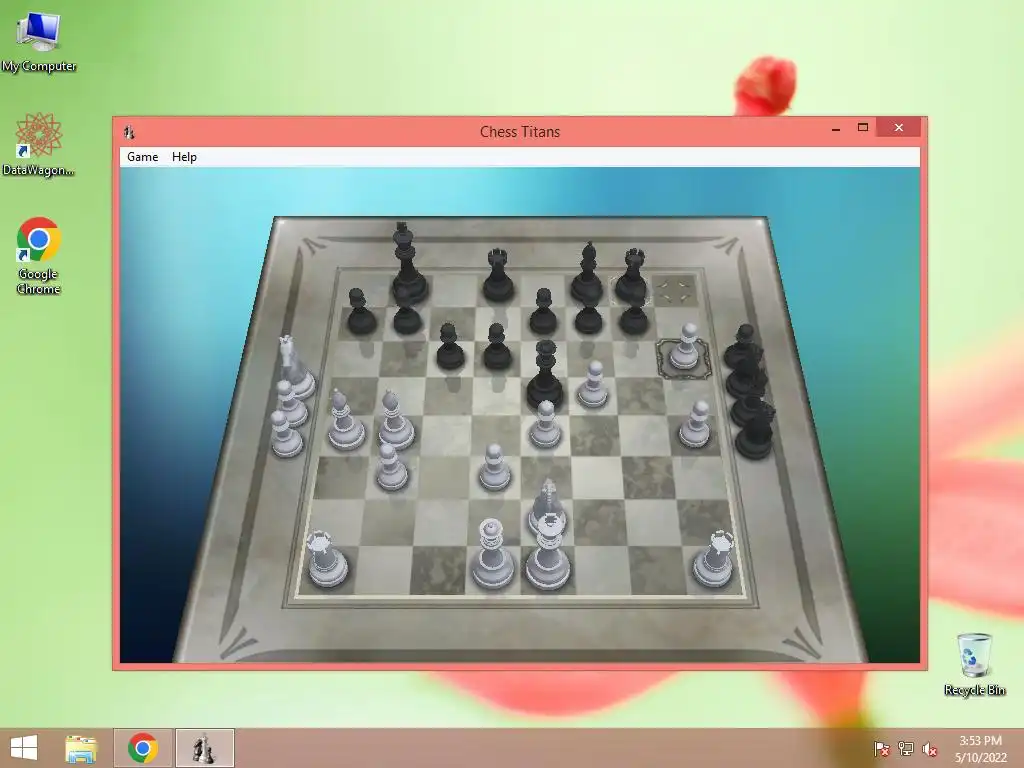This screenshot has width=1024, height=768.
Task: Open File Explorer from the taskbar
Action: pos(81,748)
